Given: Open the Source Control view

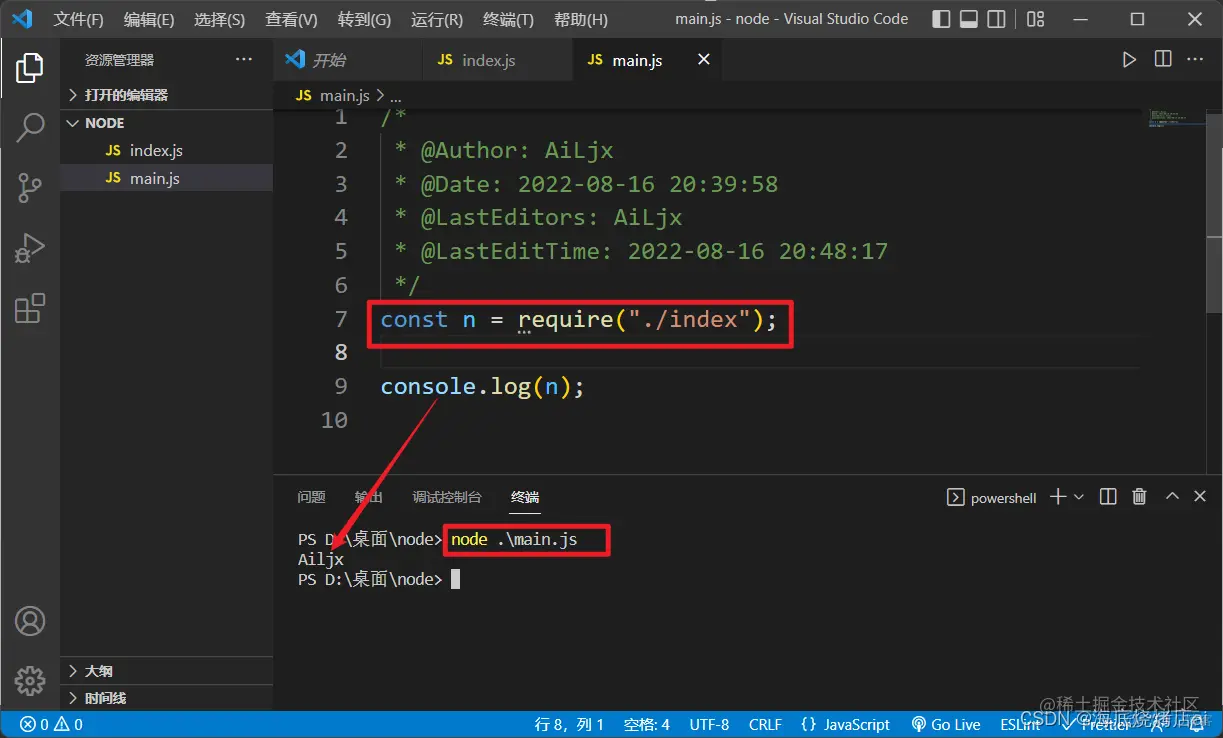Looking at the screenshot, I should (x=30, y=187).
